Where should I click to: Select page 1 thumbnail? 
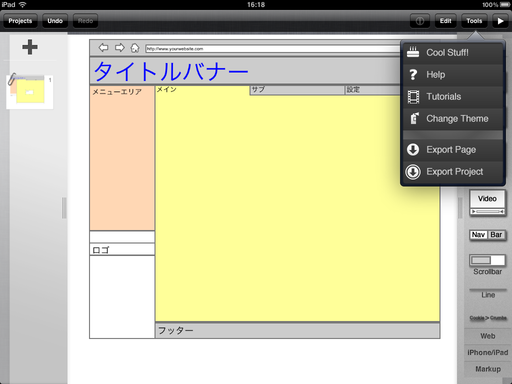[x=30, y=92]
